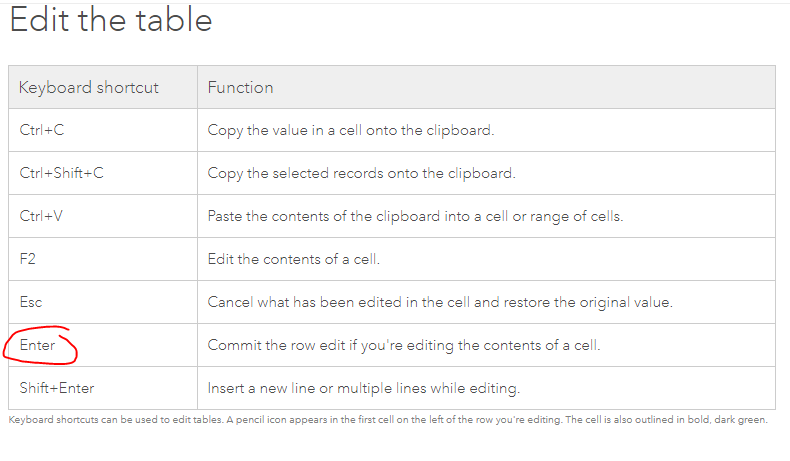Click caption sentence "A pencil icon appears"
Screen dimensions: 790x461
click(x=300, y=420)
